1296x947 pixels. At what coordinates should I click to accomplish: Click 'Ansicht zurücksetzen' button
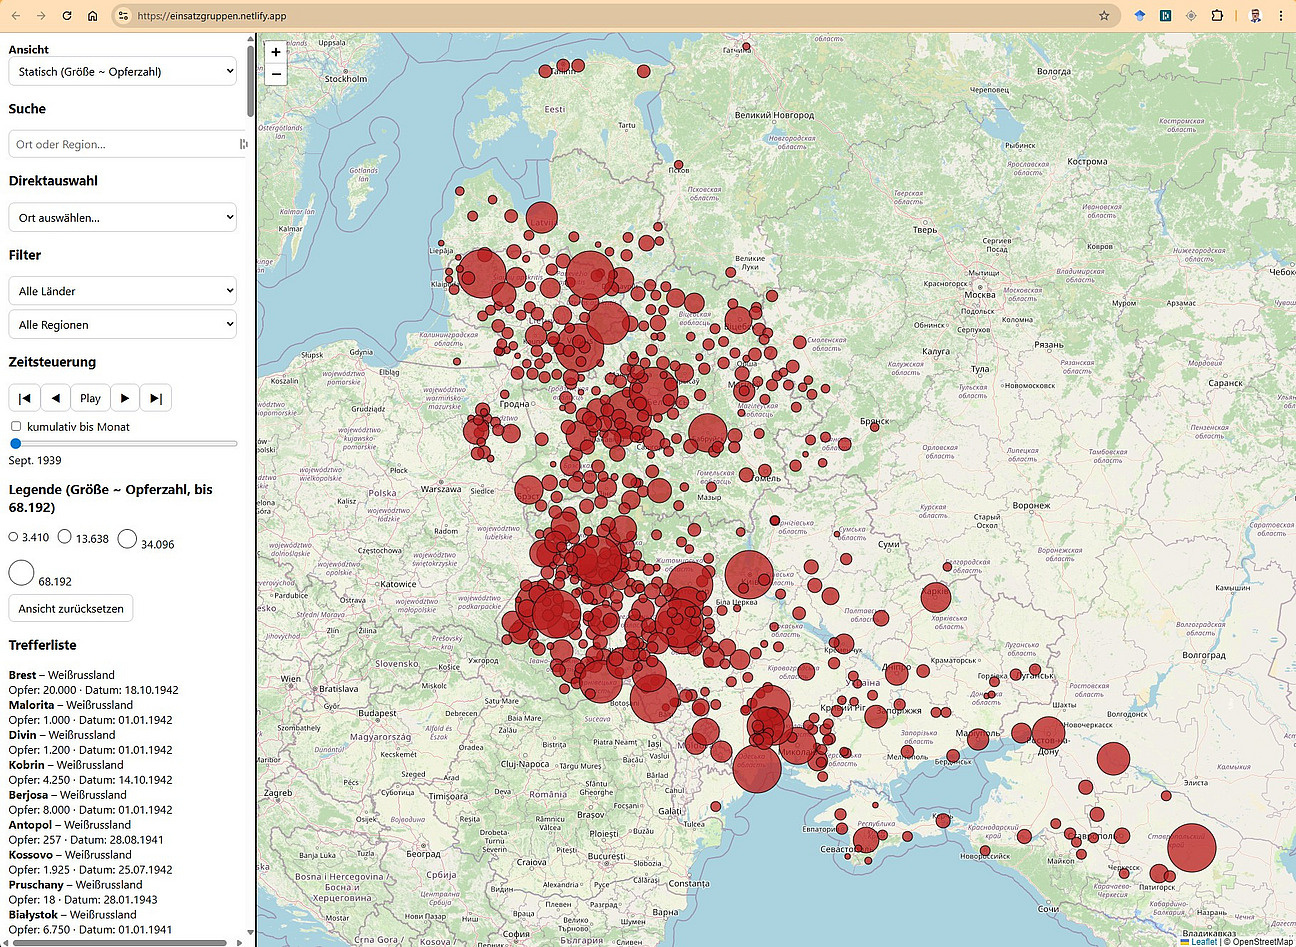(x=71, y=608)
